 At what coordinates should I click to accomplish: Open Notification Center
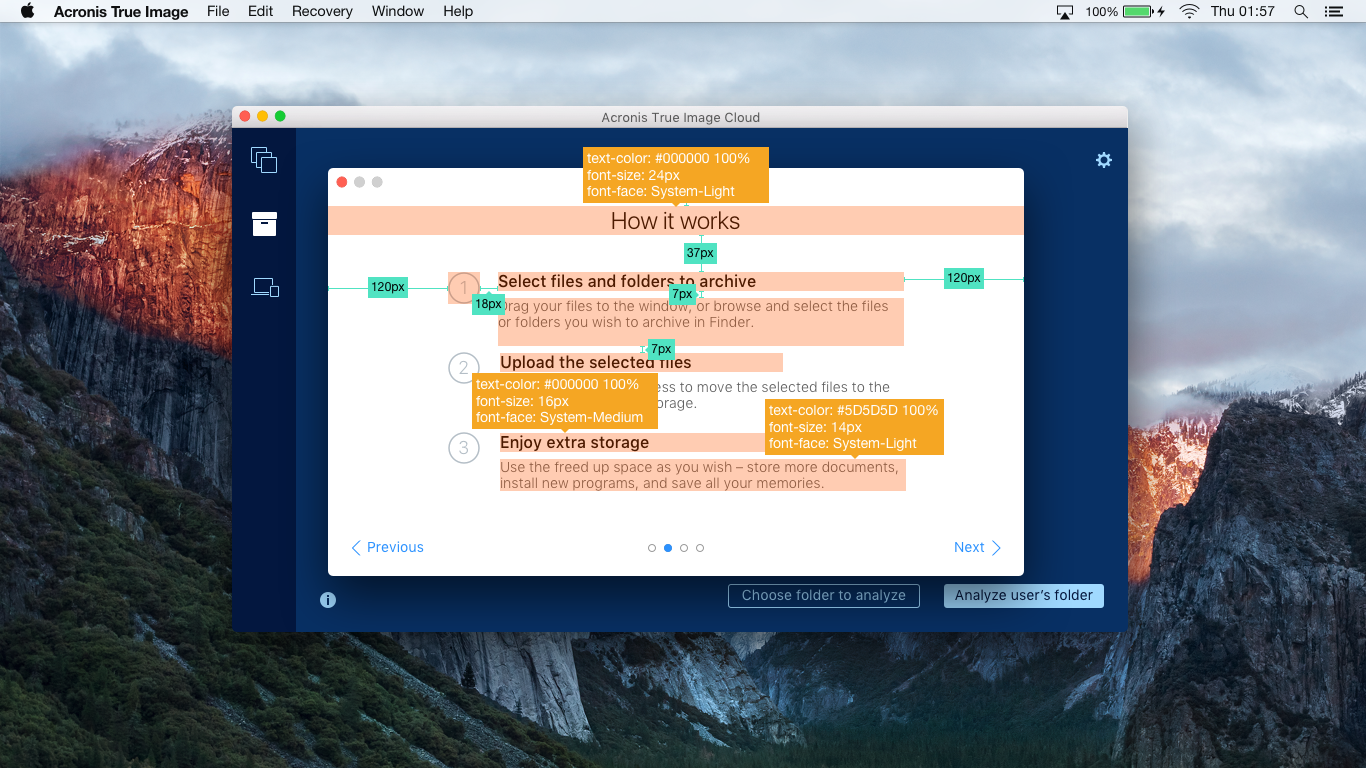click(x=1333, y=11)
